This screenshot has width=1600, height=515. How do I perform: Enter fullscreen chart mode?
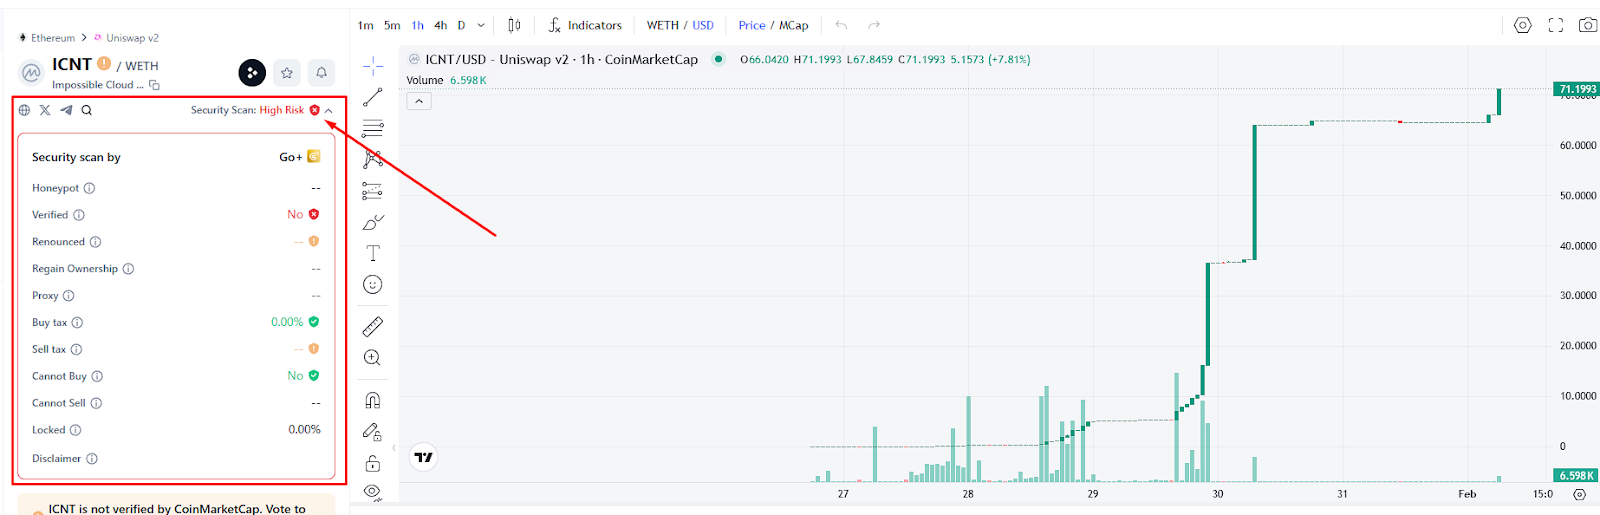point(1556,25)
